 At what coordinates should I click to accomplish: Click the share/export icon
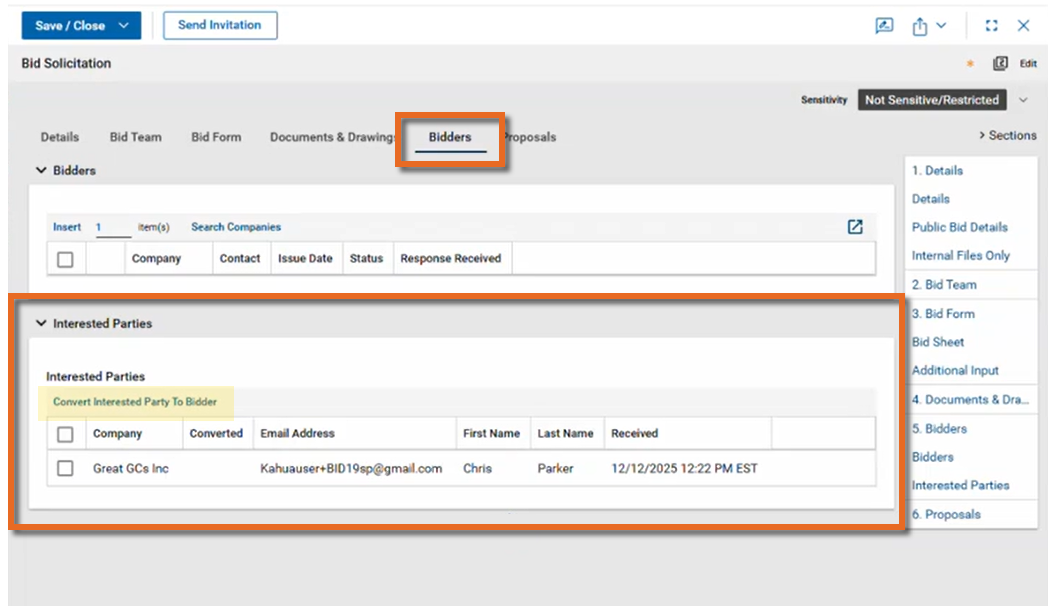click(x=920, y=26)
